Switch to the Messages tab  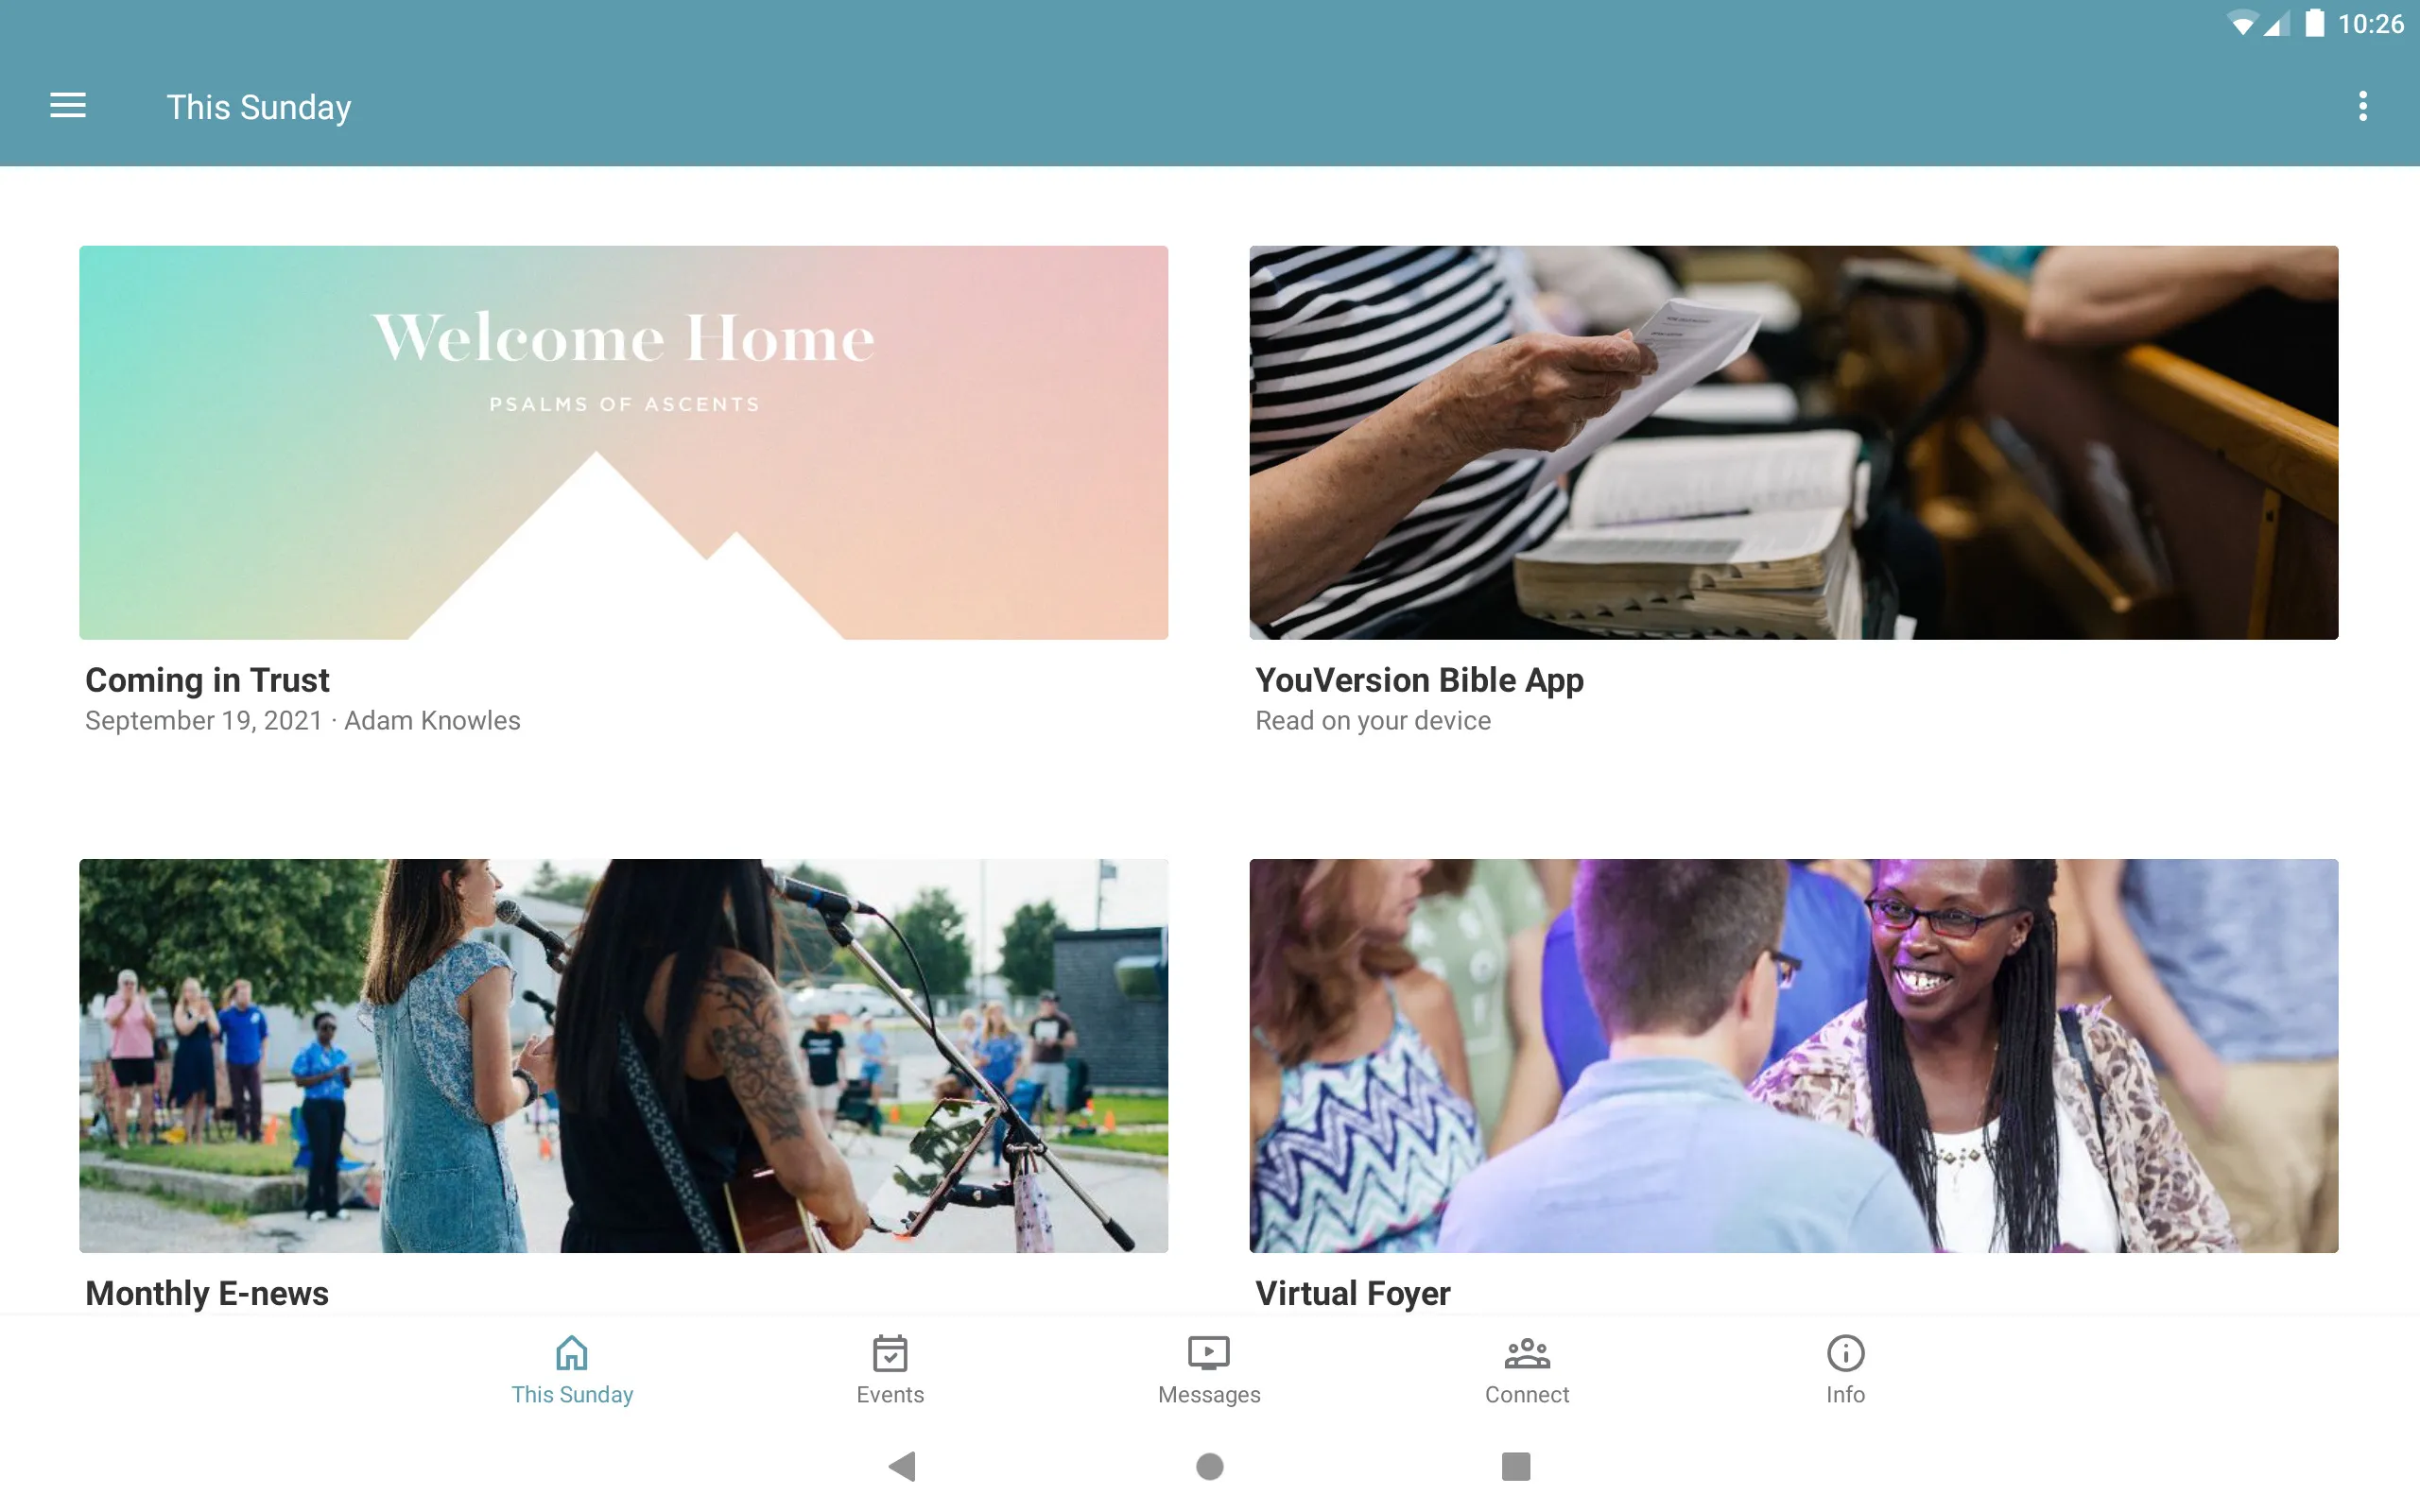(1209, 1373)
